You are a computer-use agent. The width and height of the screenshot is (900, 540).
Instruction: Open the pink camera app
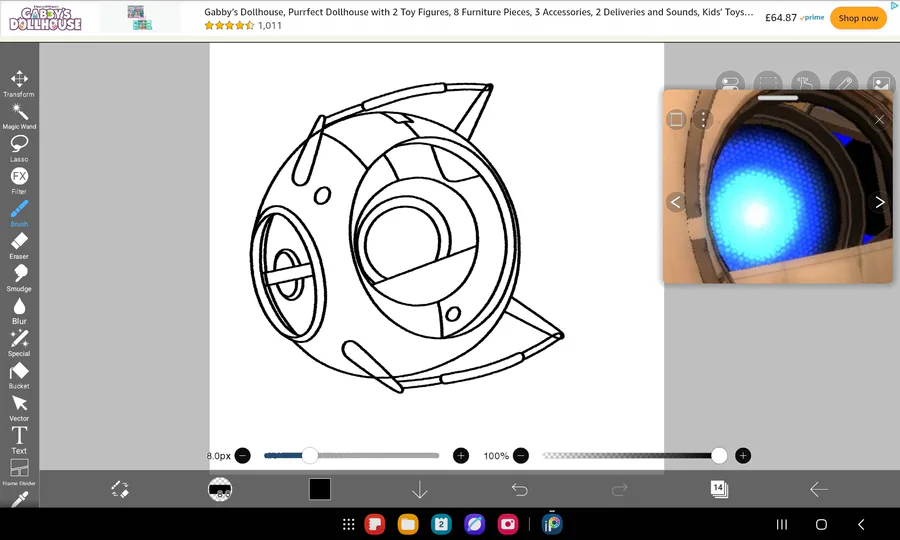pos(508,524)
